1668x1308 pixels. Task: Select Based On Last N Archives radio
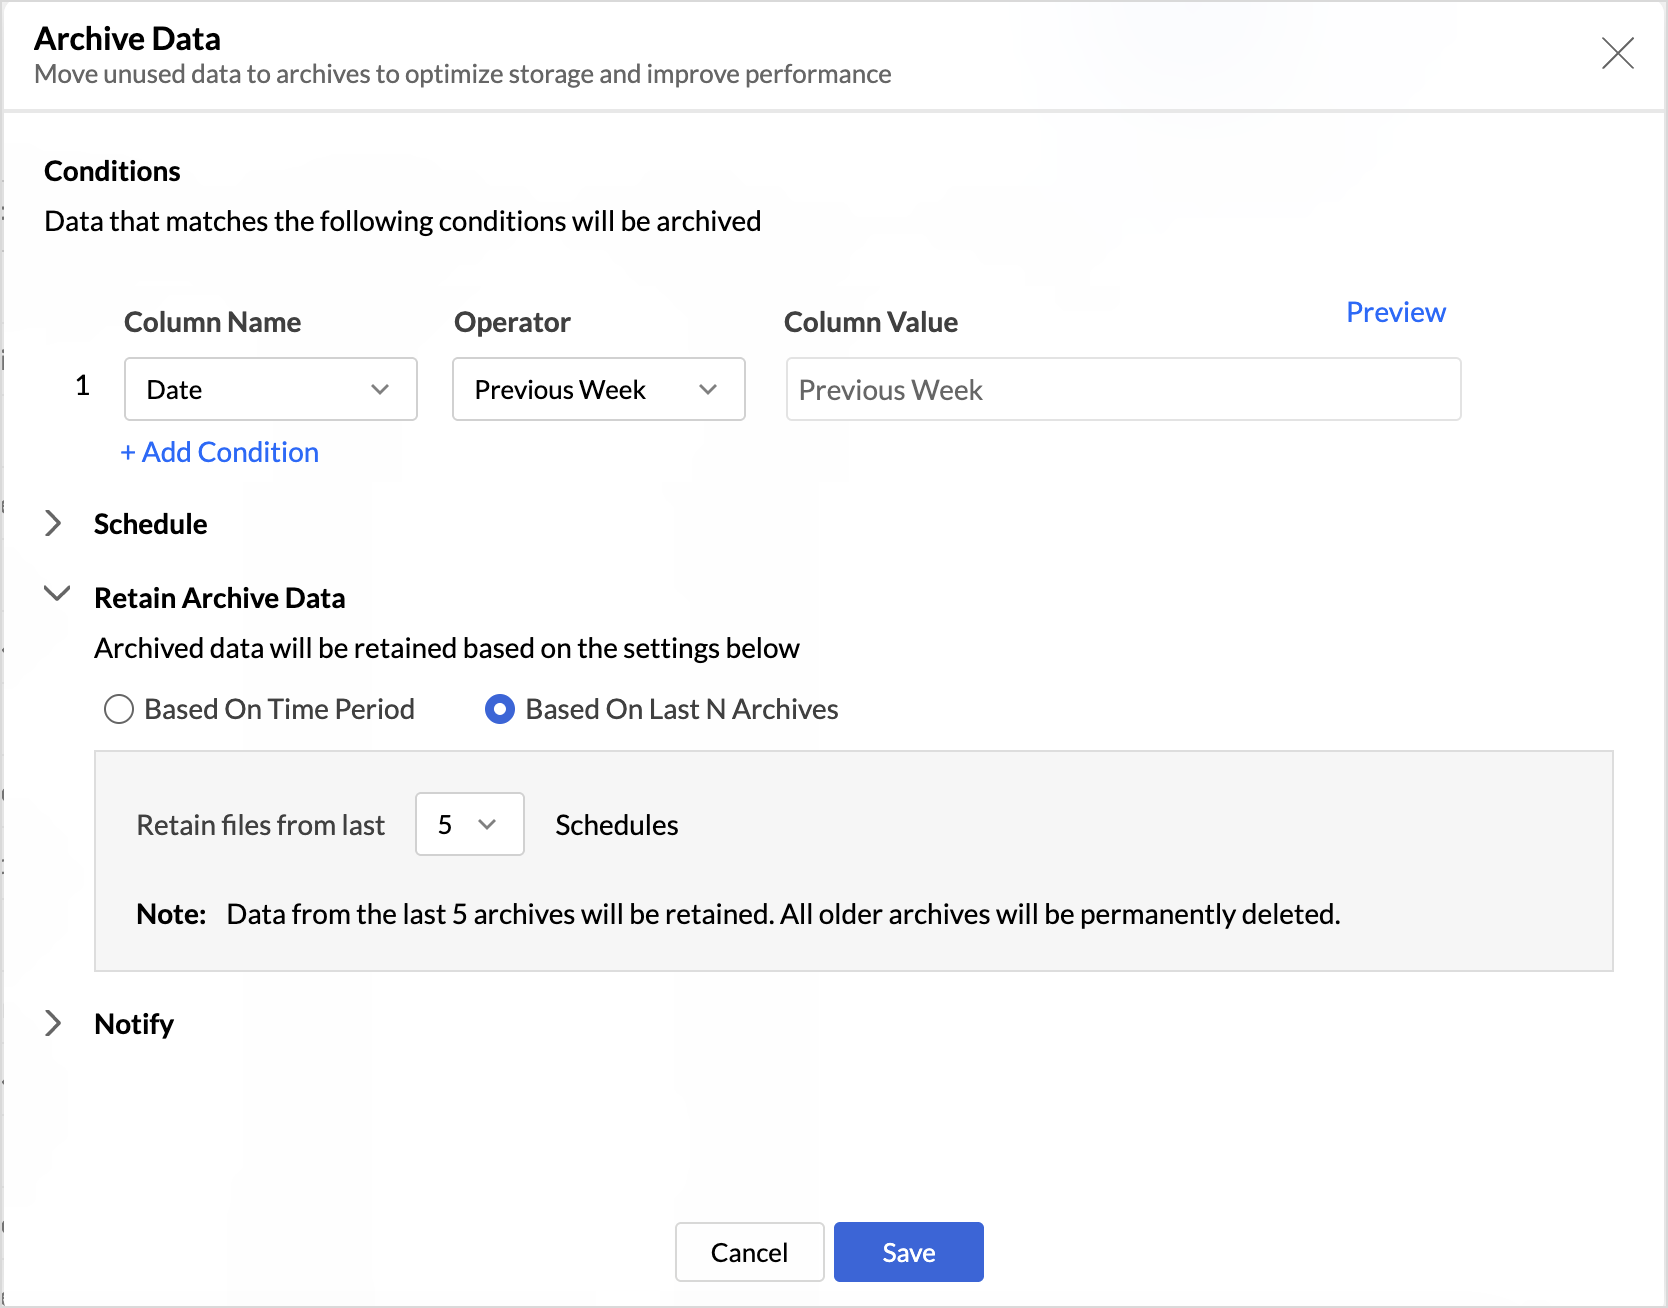[x=500, y=709]
